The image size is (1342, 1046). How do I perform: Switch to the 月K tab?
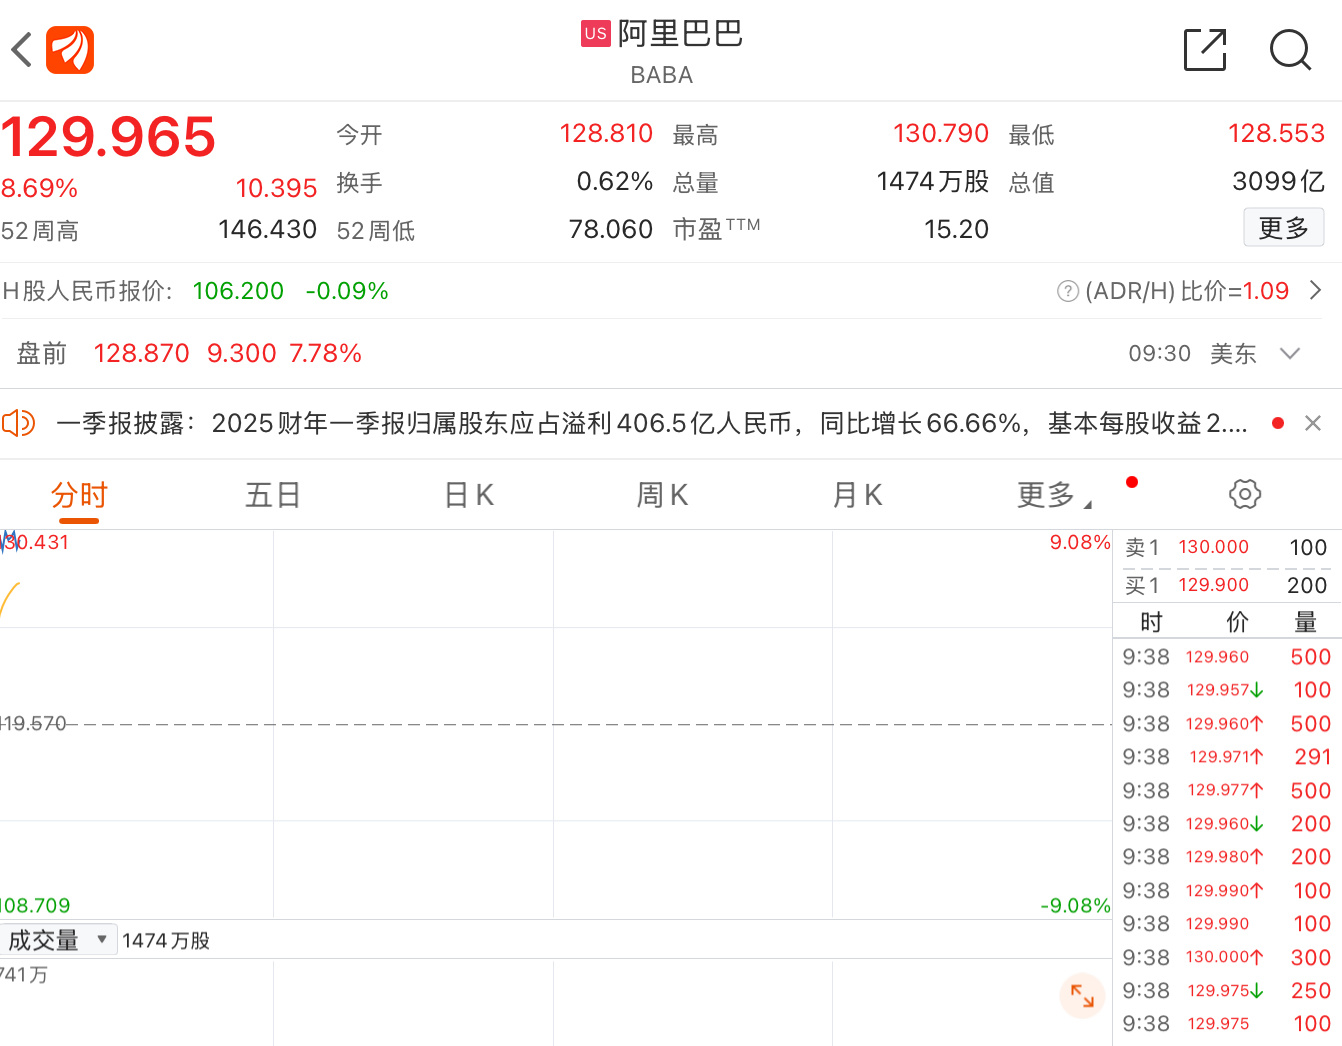pyautogui.click(x=857, y=495)
